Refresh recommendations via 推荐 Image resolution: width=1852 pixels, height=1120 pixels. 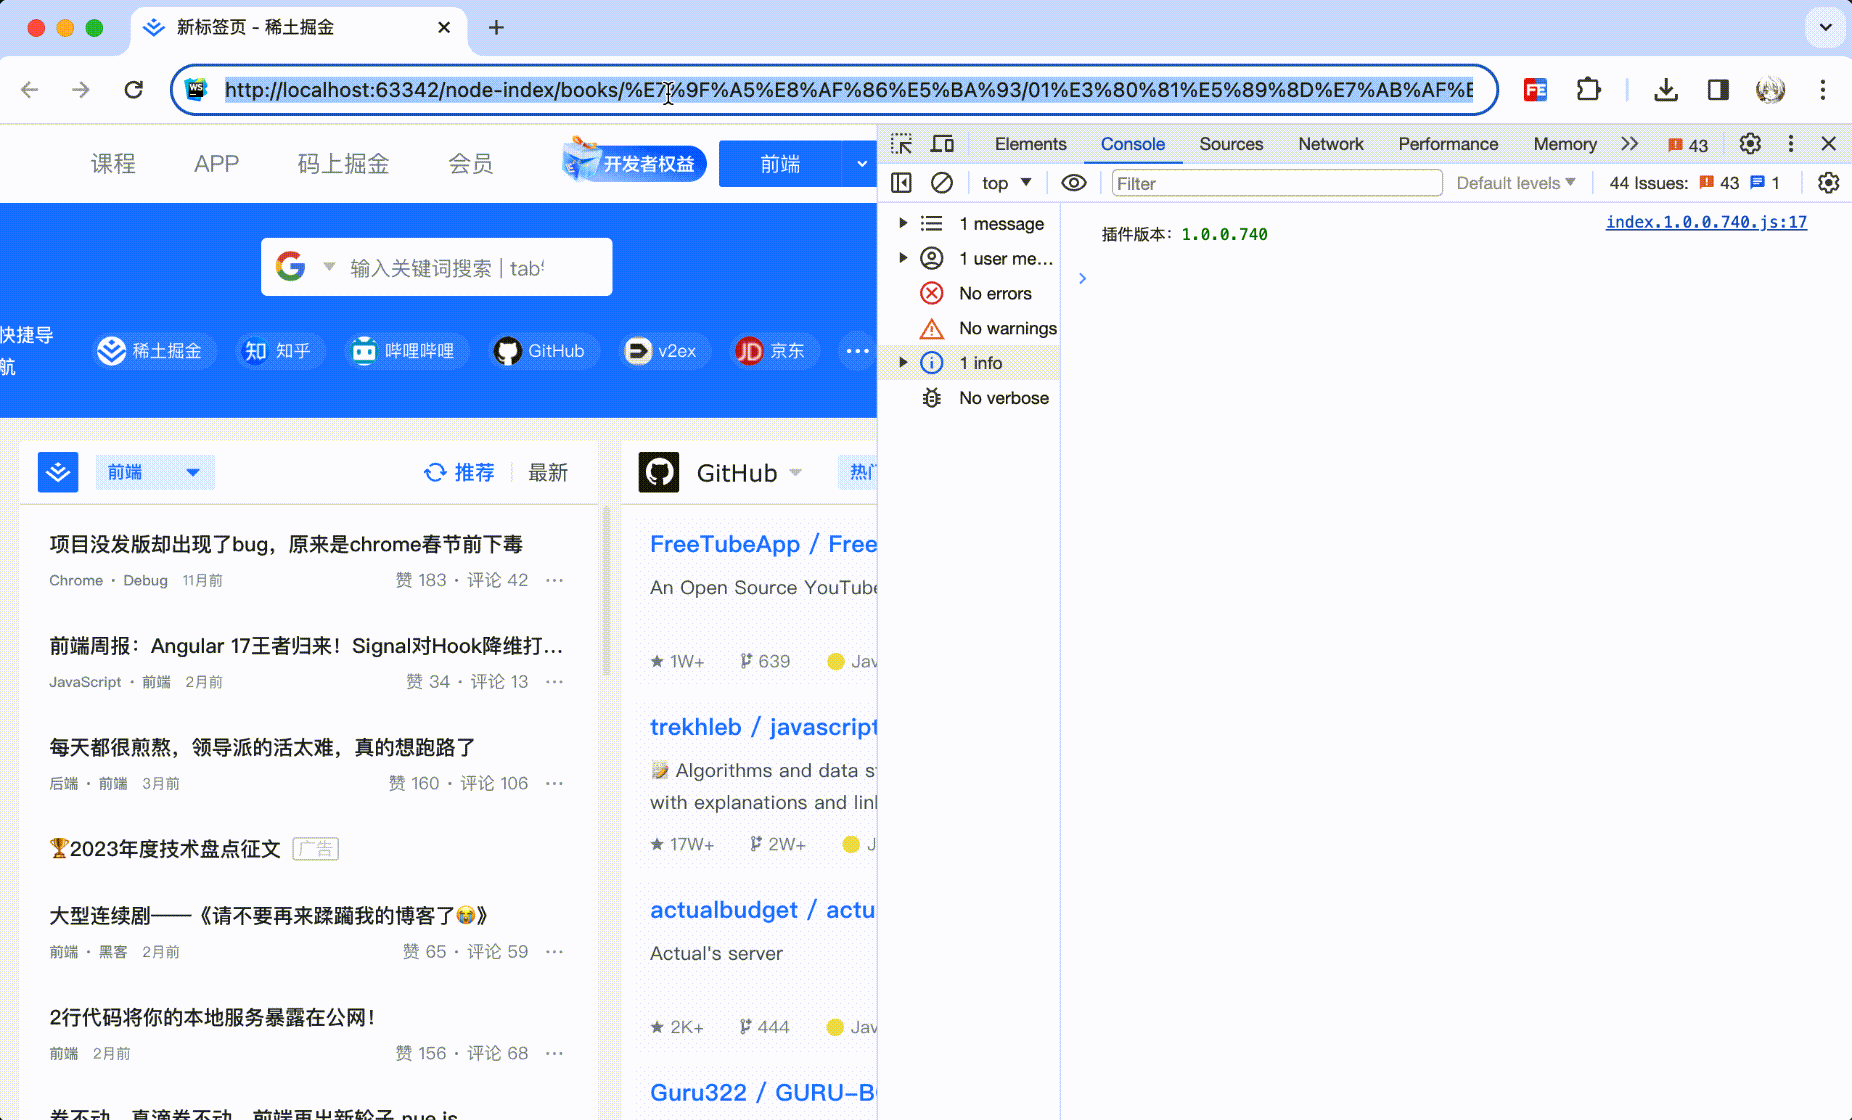pyautogui.click(x=460, y=472)
